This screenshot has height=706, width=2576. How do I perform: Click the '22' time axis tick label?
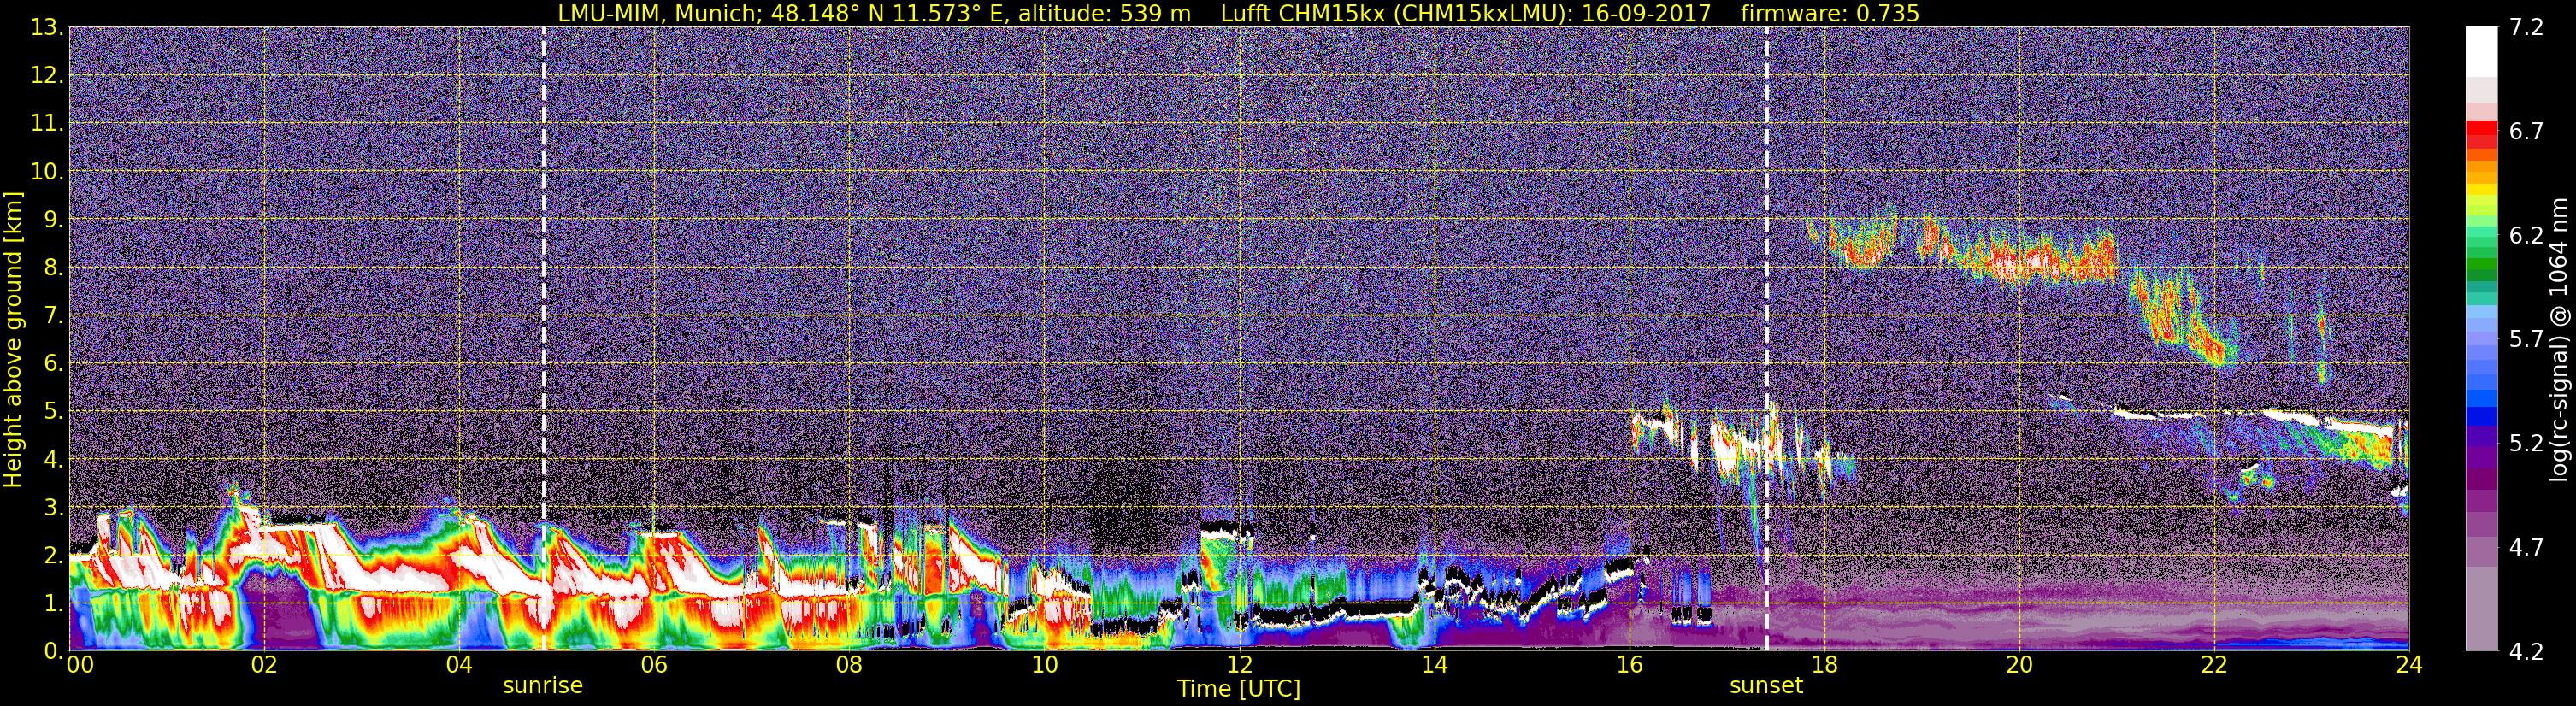(x=2214, y=666)
